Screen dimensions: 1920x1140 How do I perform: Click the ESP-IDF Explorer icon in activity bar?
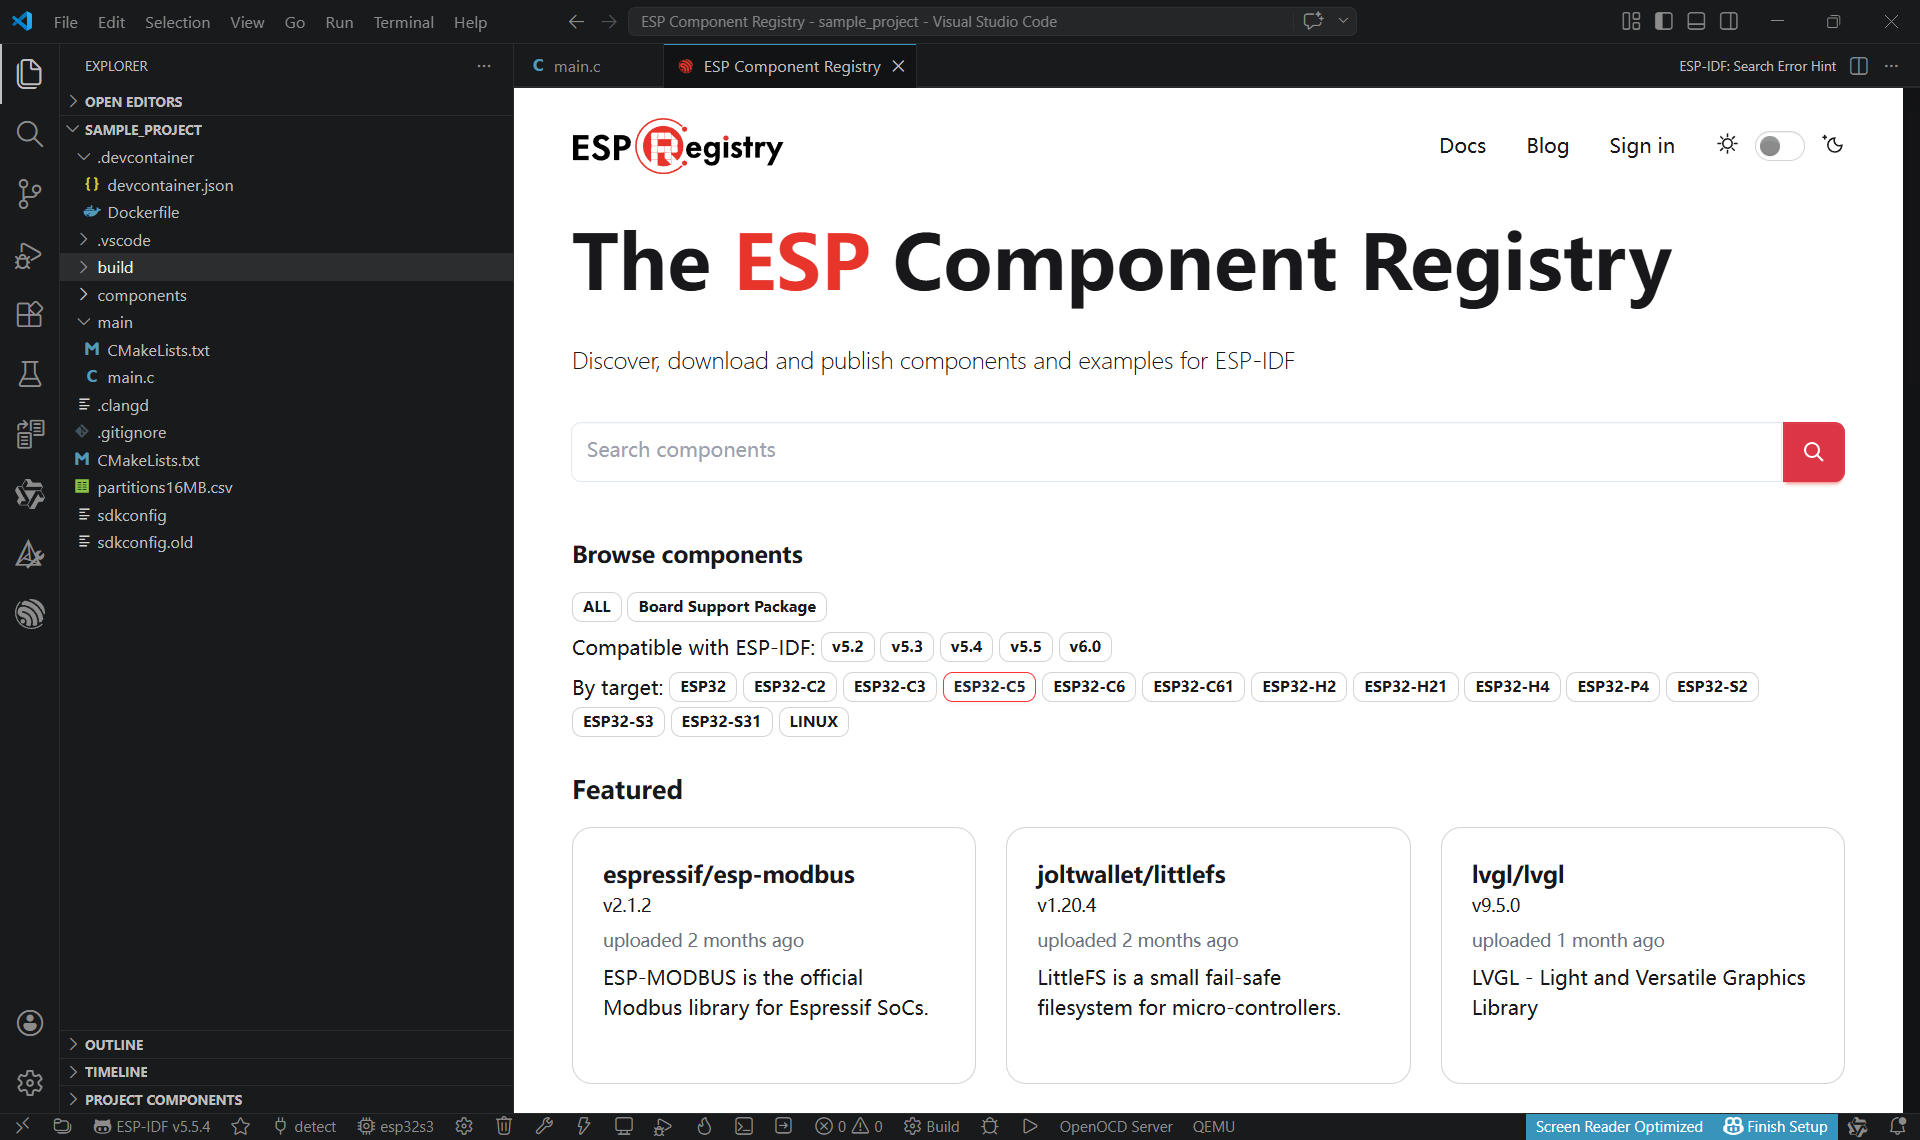[29, 613]
